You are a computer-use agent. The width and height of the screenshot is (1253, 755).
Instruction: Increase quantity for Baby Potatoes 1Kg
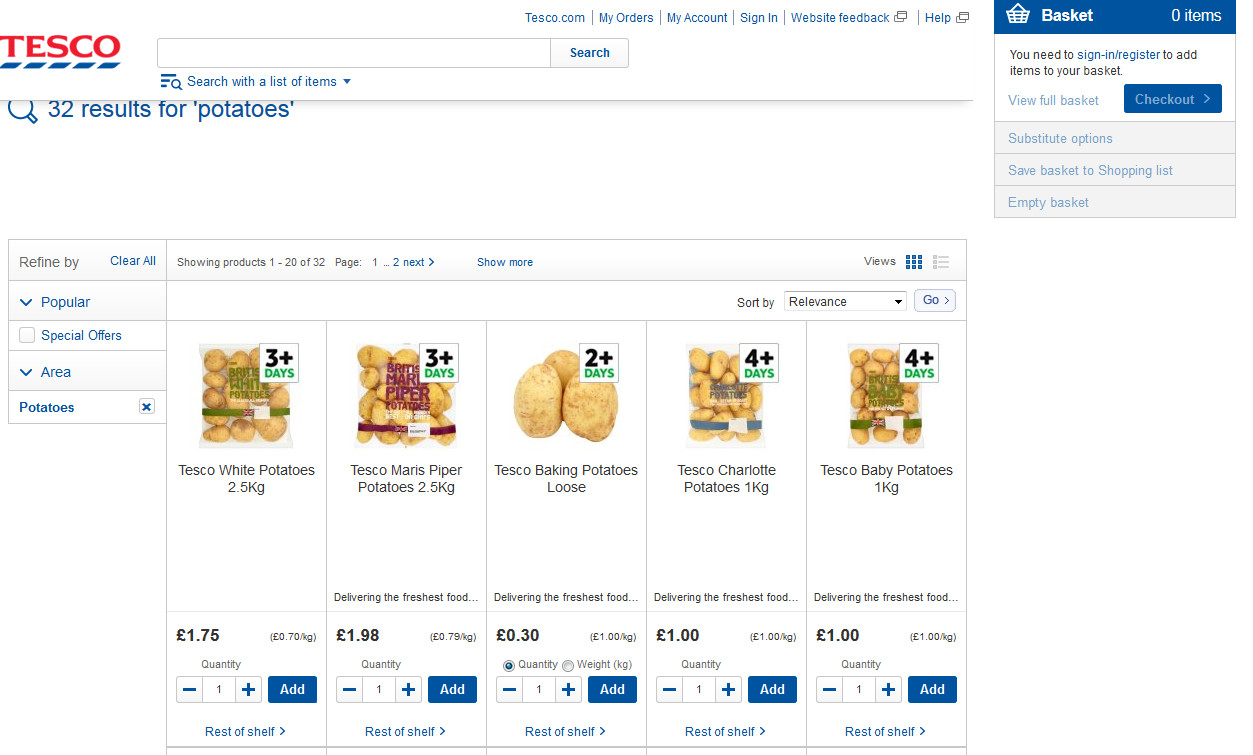889,689
